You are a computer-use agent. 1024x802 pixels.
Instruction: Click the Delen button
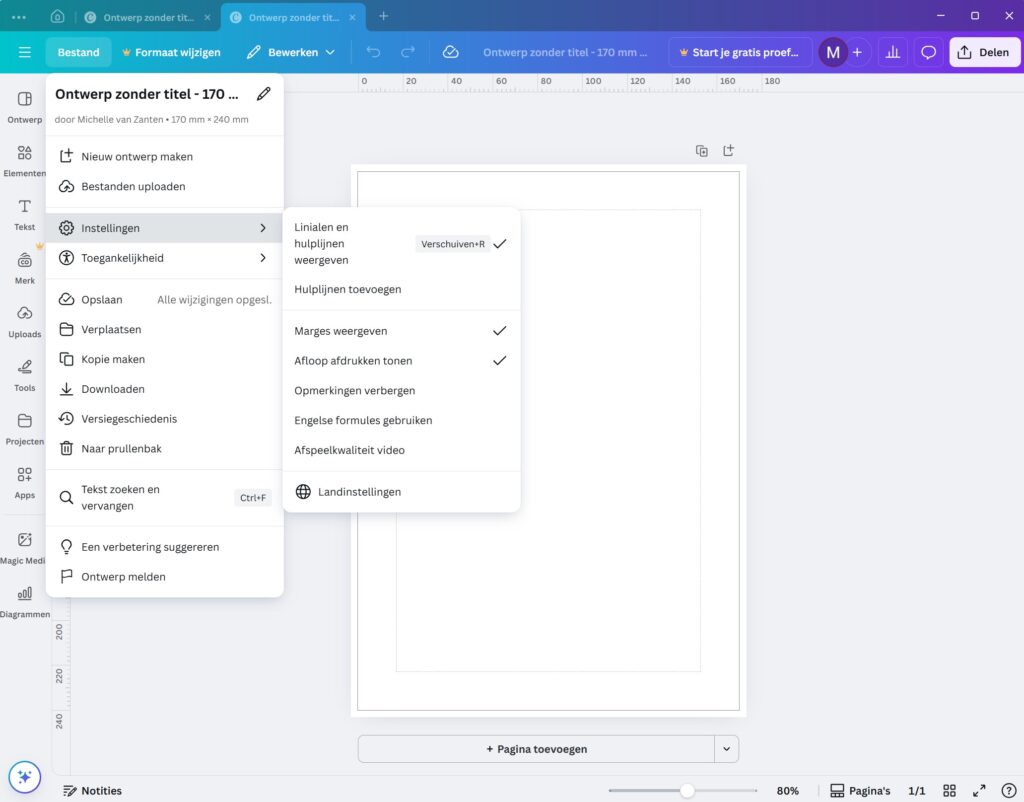984,52
